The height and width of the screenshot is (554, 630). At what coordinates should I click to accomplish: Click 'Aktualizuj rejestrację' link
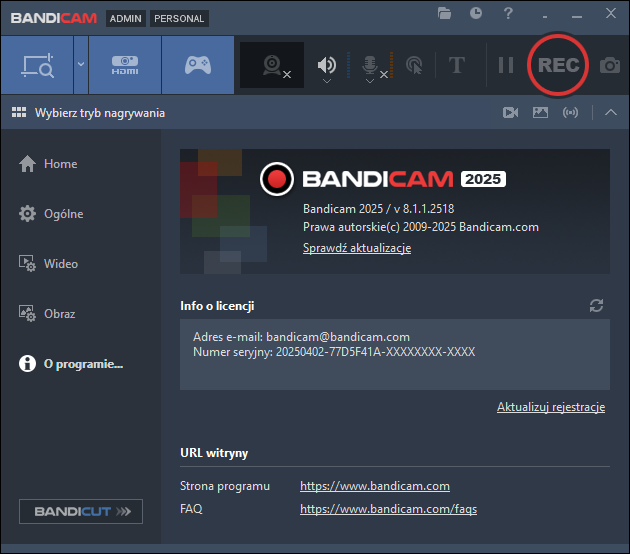[551, 407]
